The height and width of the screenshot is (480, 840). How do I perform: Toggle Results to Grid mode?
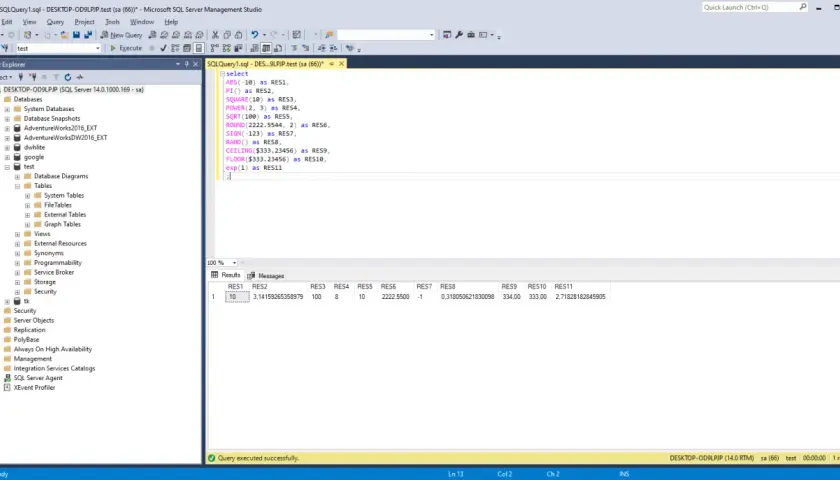pyautogui.click(x=266, y=48)
